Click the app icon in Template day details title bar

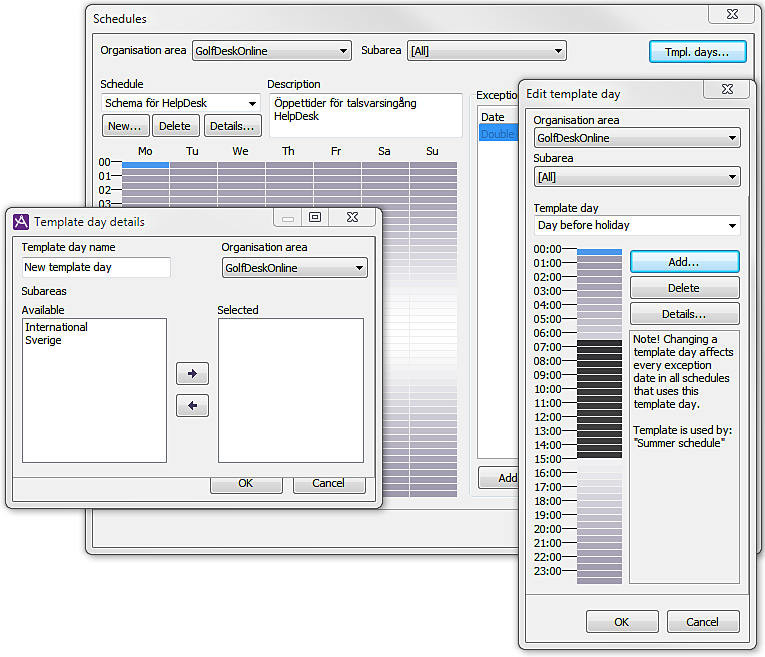click(21, 222)
